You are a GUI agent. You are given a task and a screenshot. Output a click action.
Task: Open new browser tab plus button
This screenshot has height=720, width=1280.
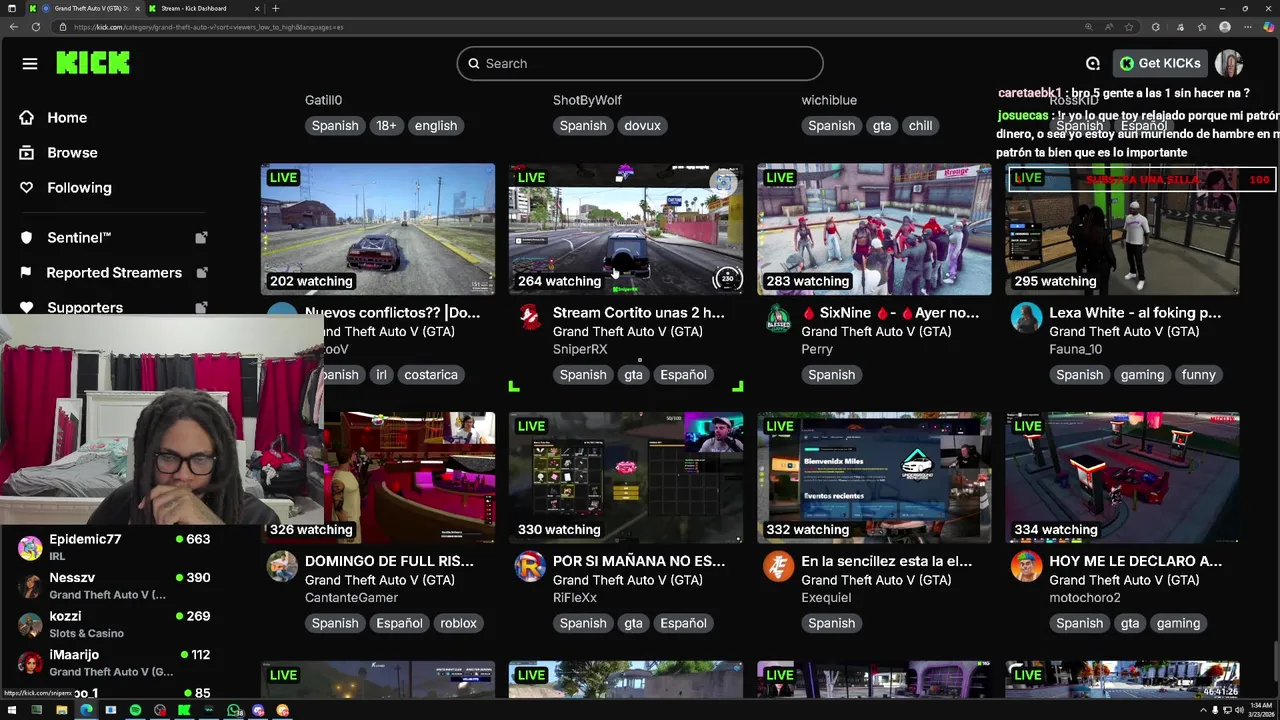(276, 8)
